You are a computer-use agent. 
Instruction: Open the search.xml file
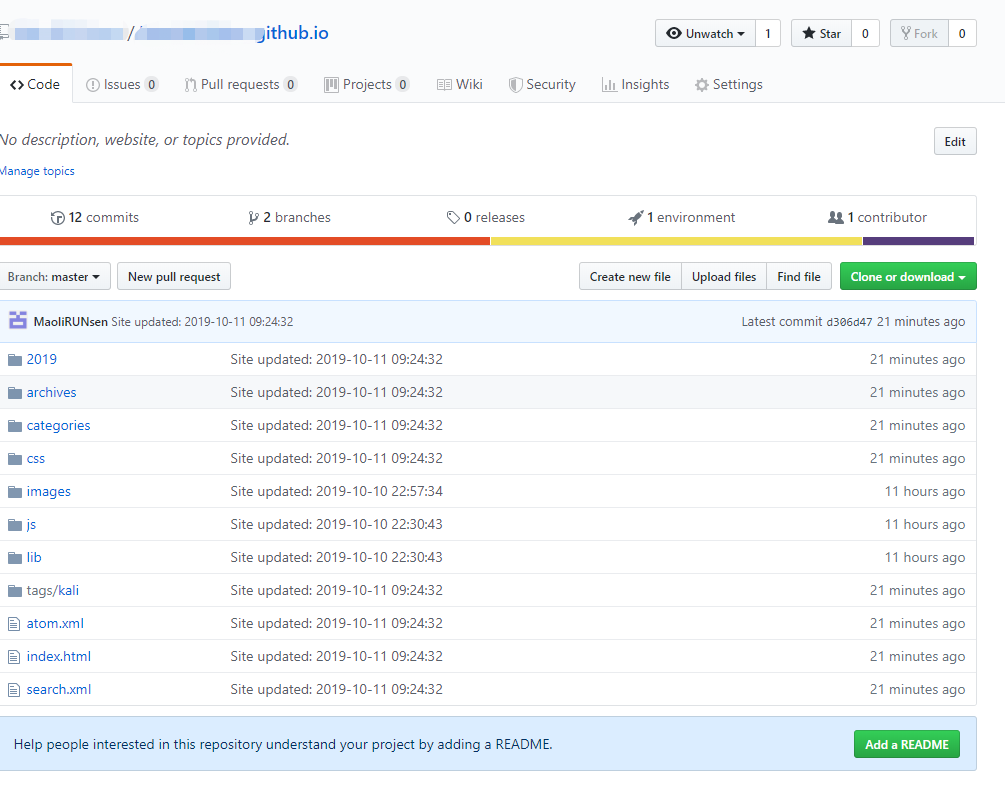click(x=59, y=689)
